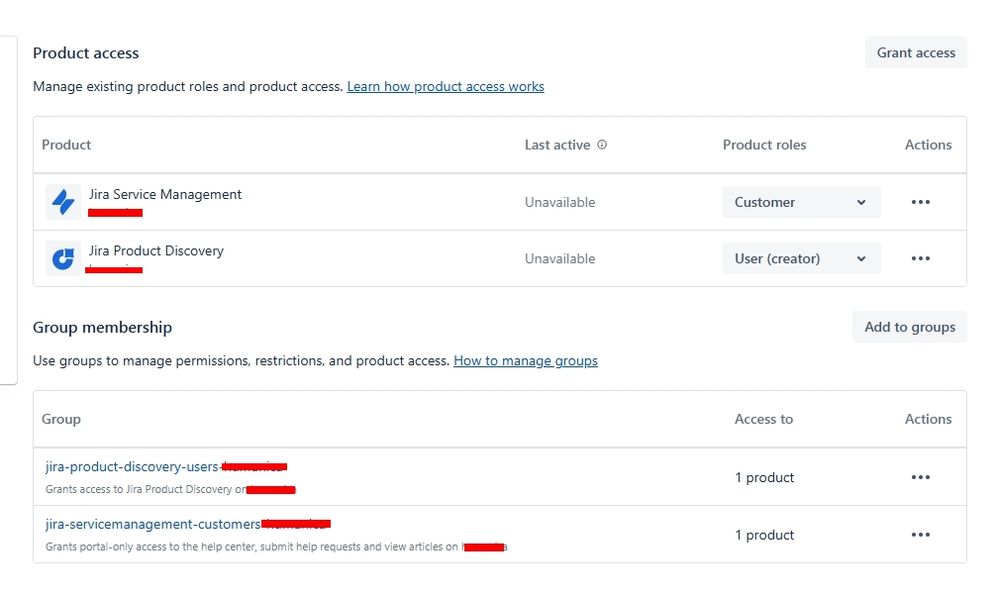Click 1 product in jira-servicemanagement-customers row
The width and height of the screenshot is (999, 593).
coord(765,534)
